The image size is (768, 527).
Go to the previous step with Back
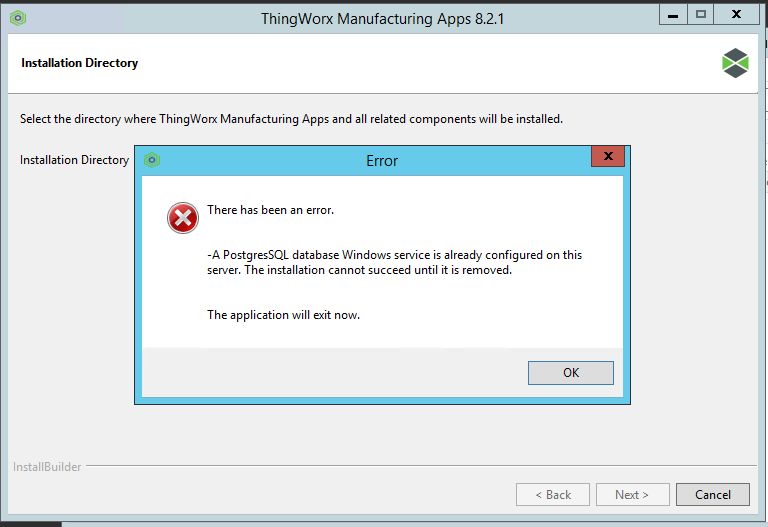[552, 494]
